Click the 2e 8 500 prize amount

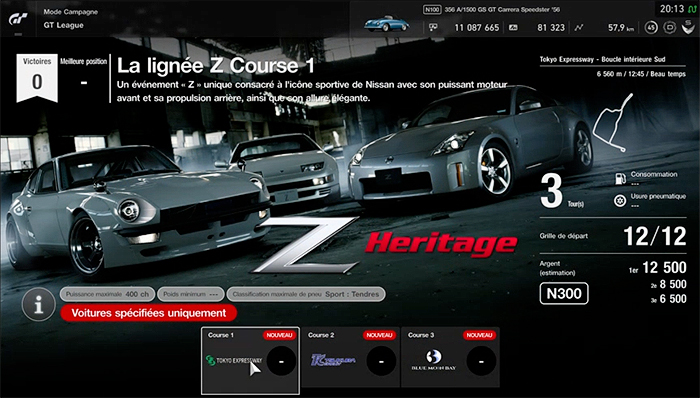(669, 284)
